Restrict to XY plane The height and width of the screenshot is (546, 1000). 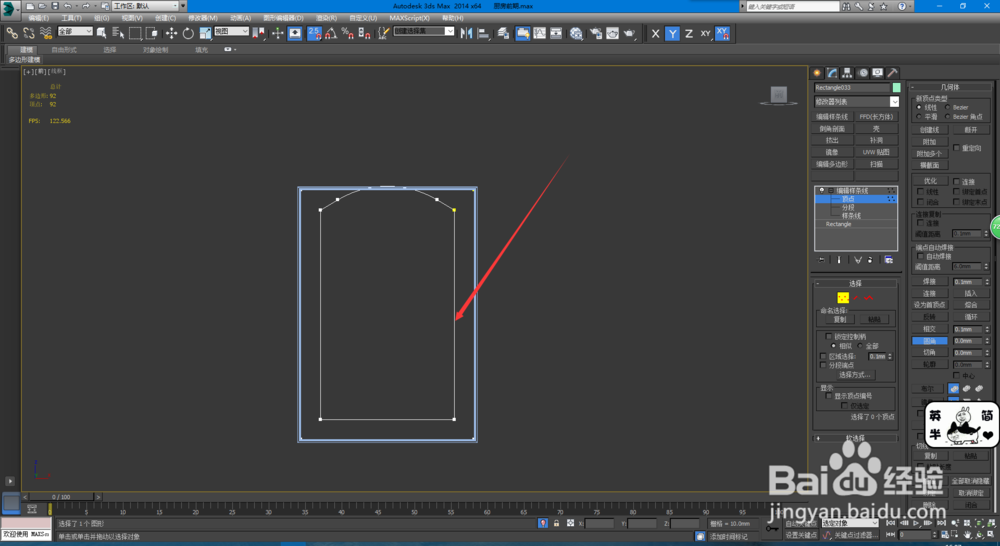[705, 34]
